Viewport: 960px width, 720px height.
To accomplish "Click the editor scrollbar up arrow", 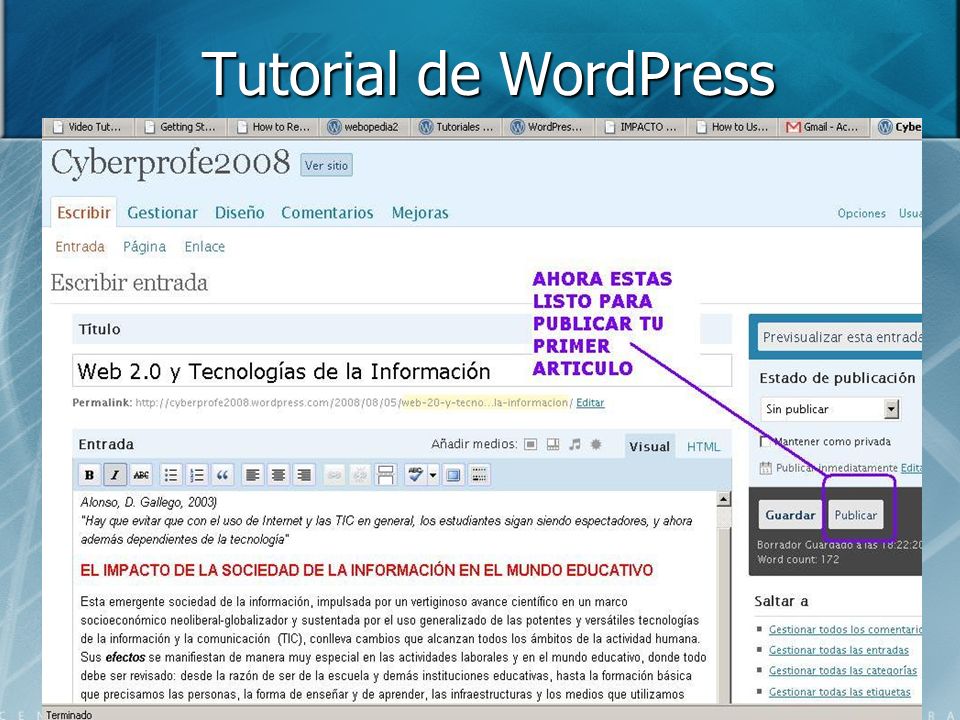I will tap(724, 499).
